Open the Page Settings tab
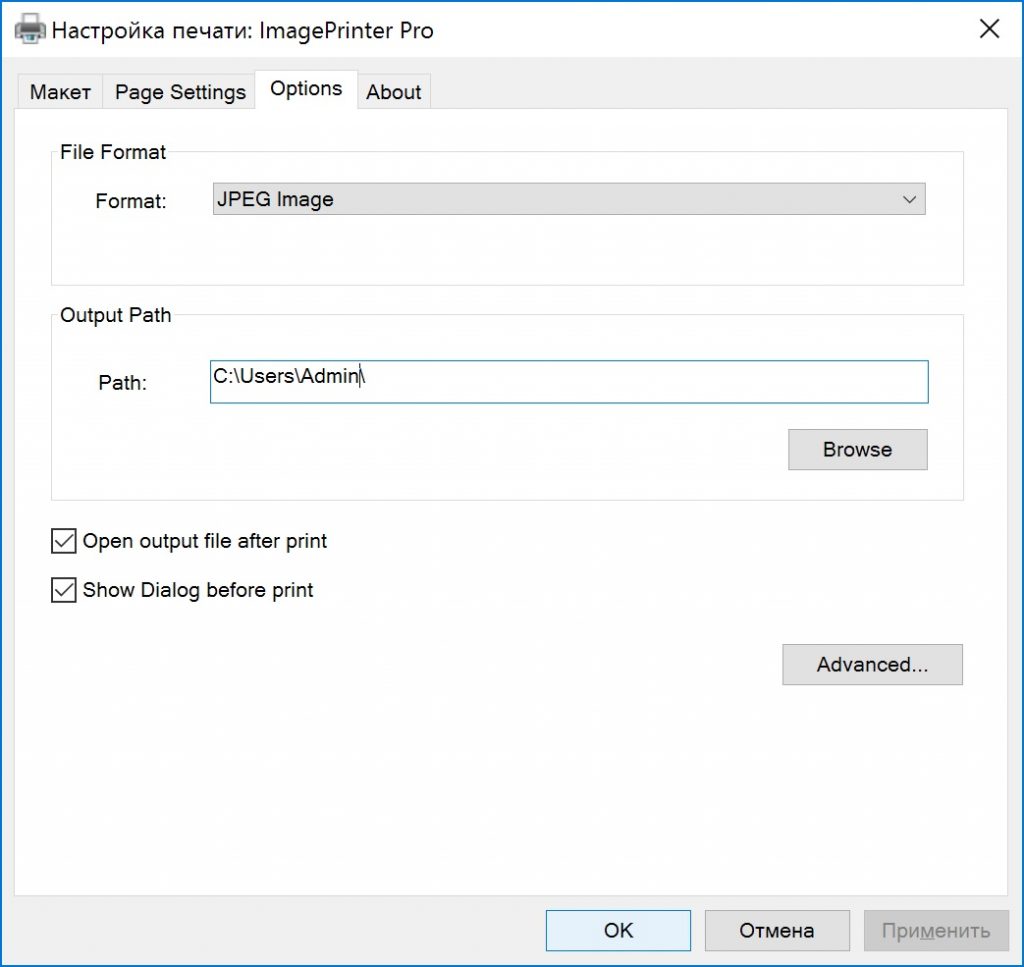Screen dimensions: 1024x967 180,92
